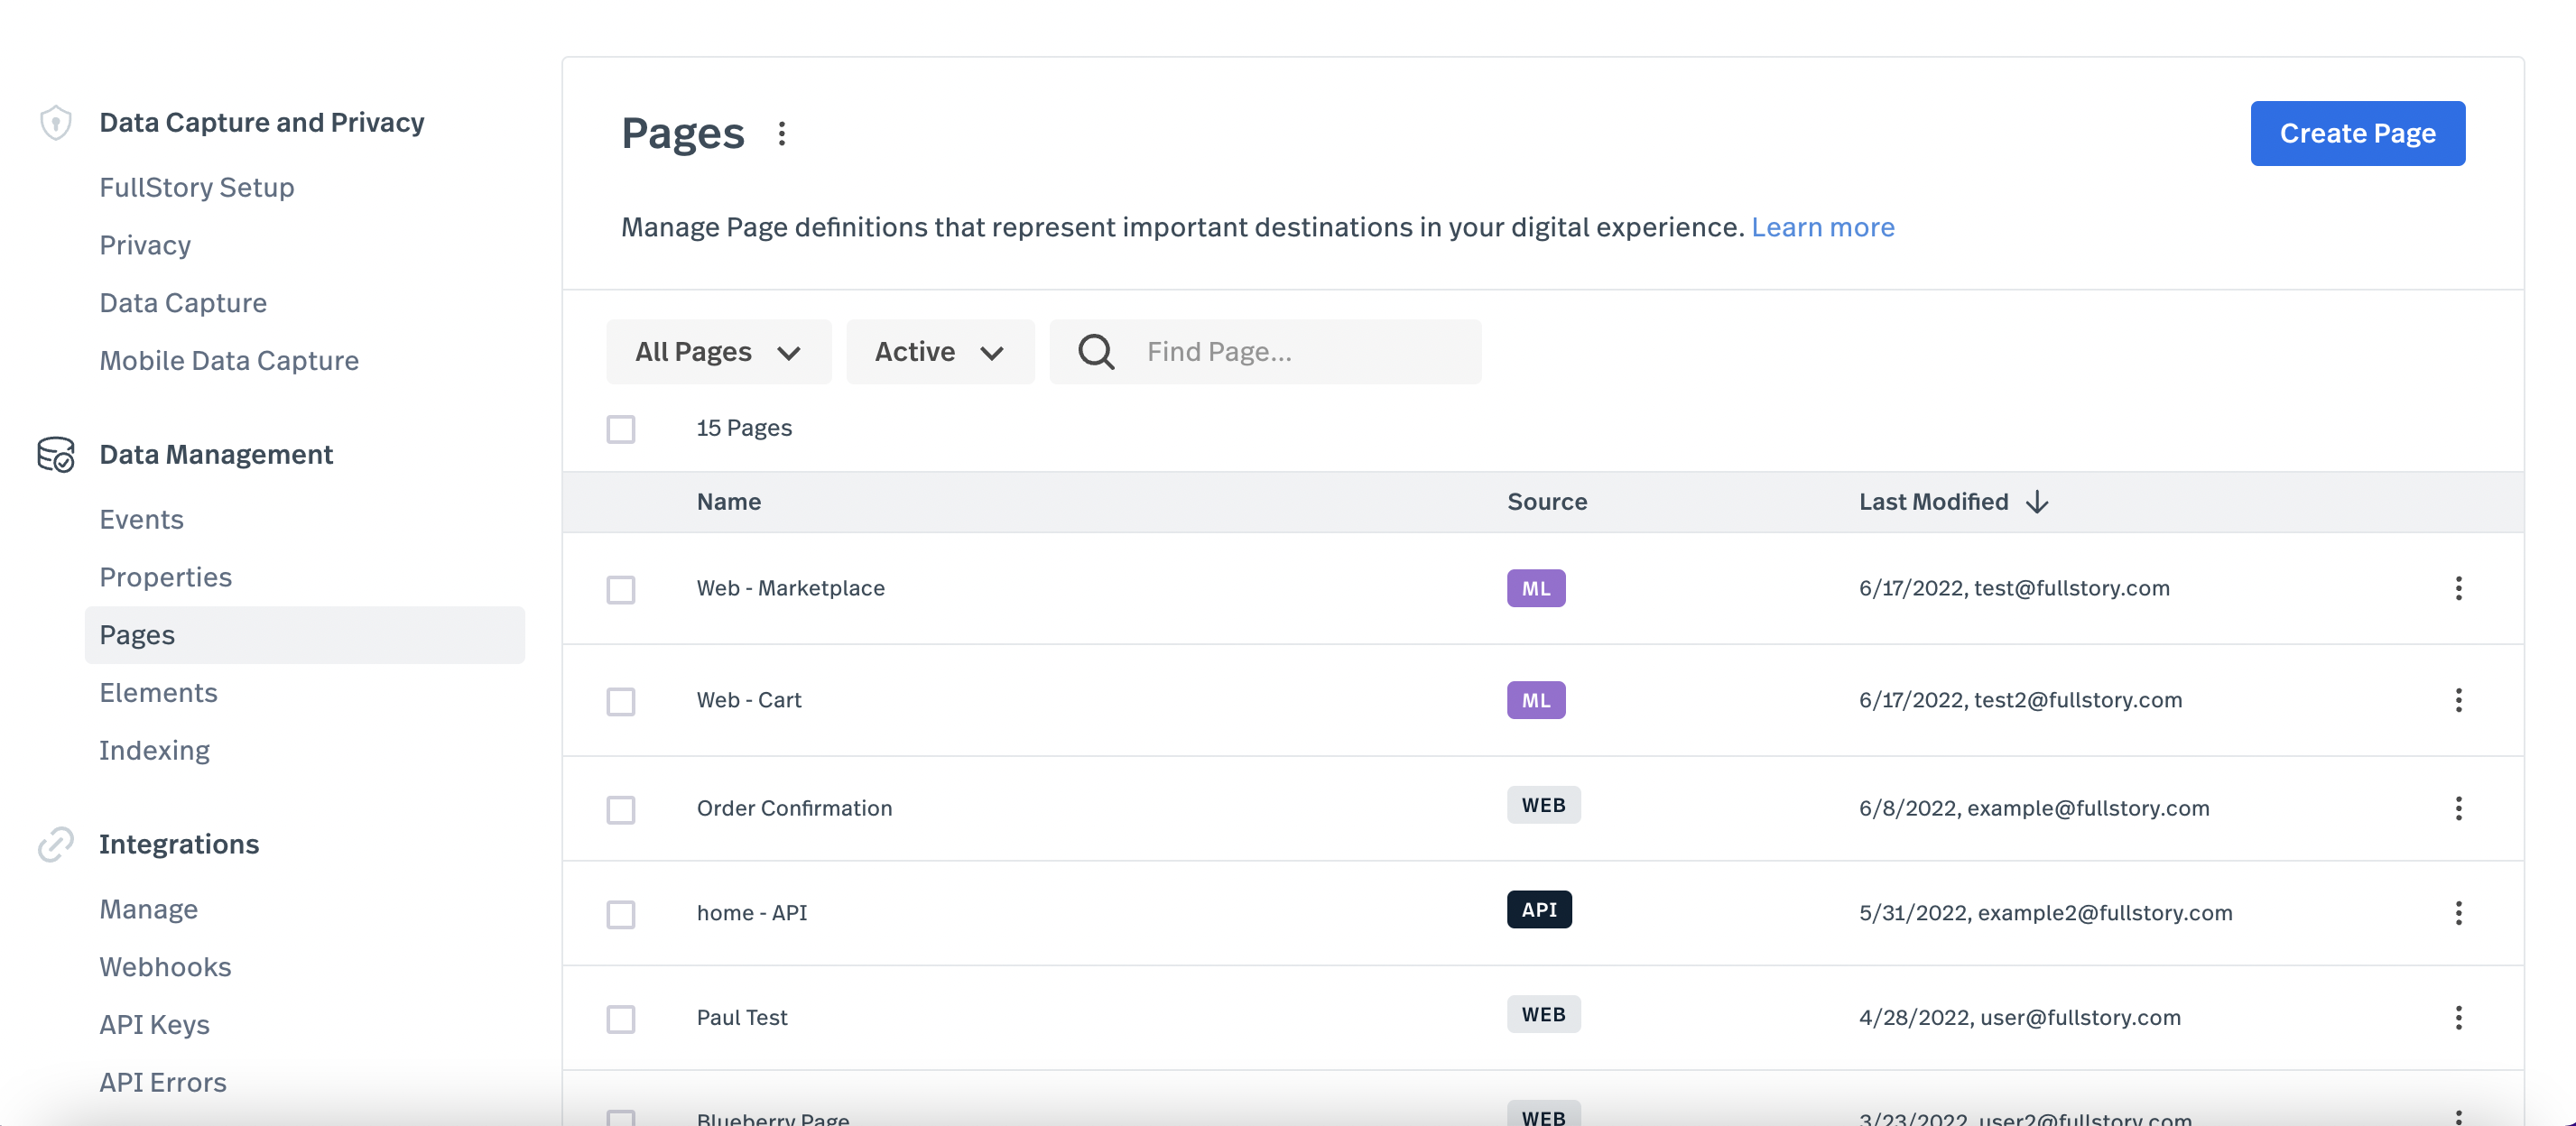The height and width of the screenshot is (1126, 2576).
Task: Click the Integrations link icon
Action: pyautogui.click(x=55, y=844)
